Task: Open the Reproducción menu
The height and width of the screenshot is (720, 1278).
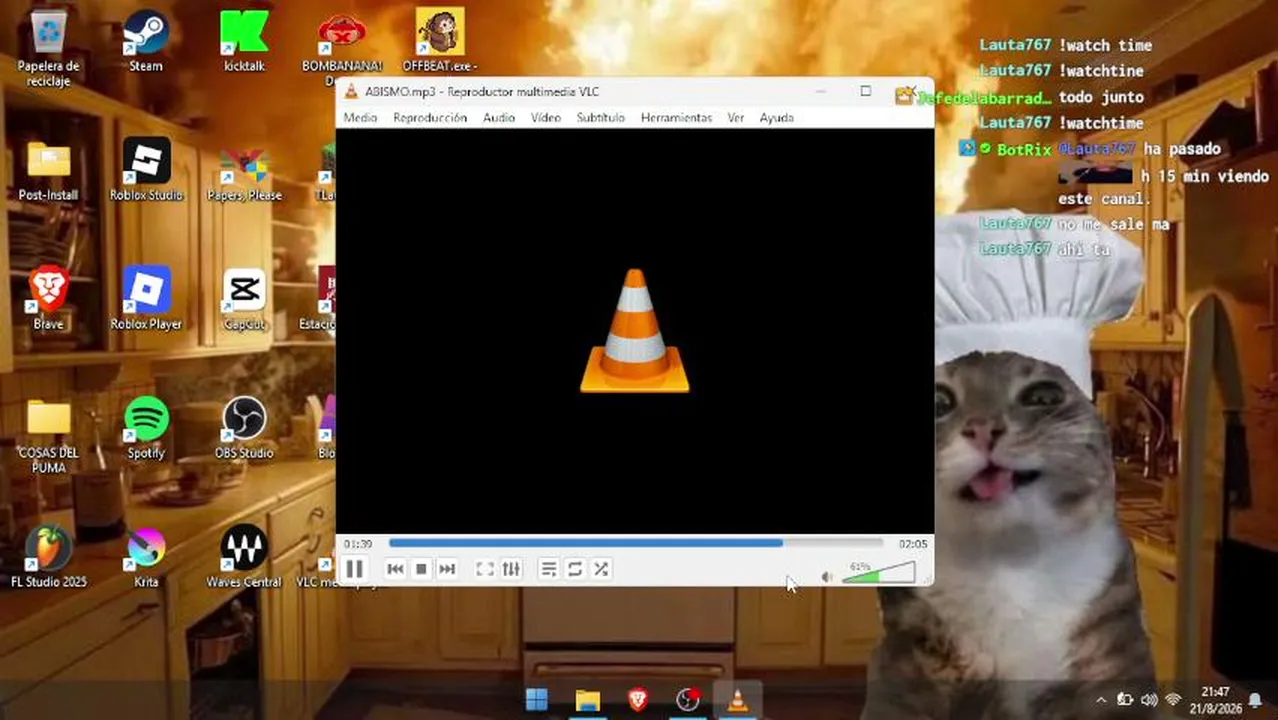Action: 430,118
